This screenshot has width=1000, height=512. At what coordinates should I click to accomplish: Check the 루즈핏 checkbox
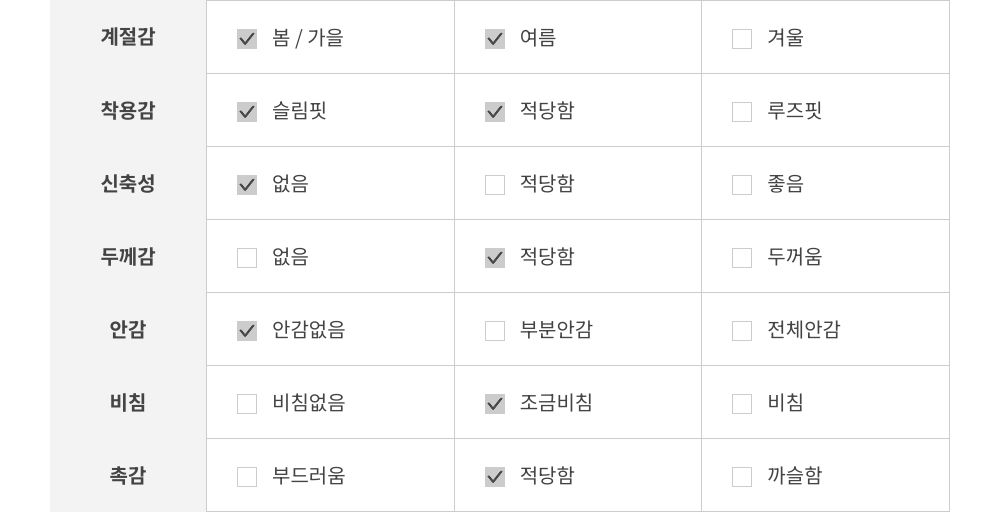coord(742,112)
